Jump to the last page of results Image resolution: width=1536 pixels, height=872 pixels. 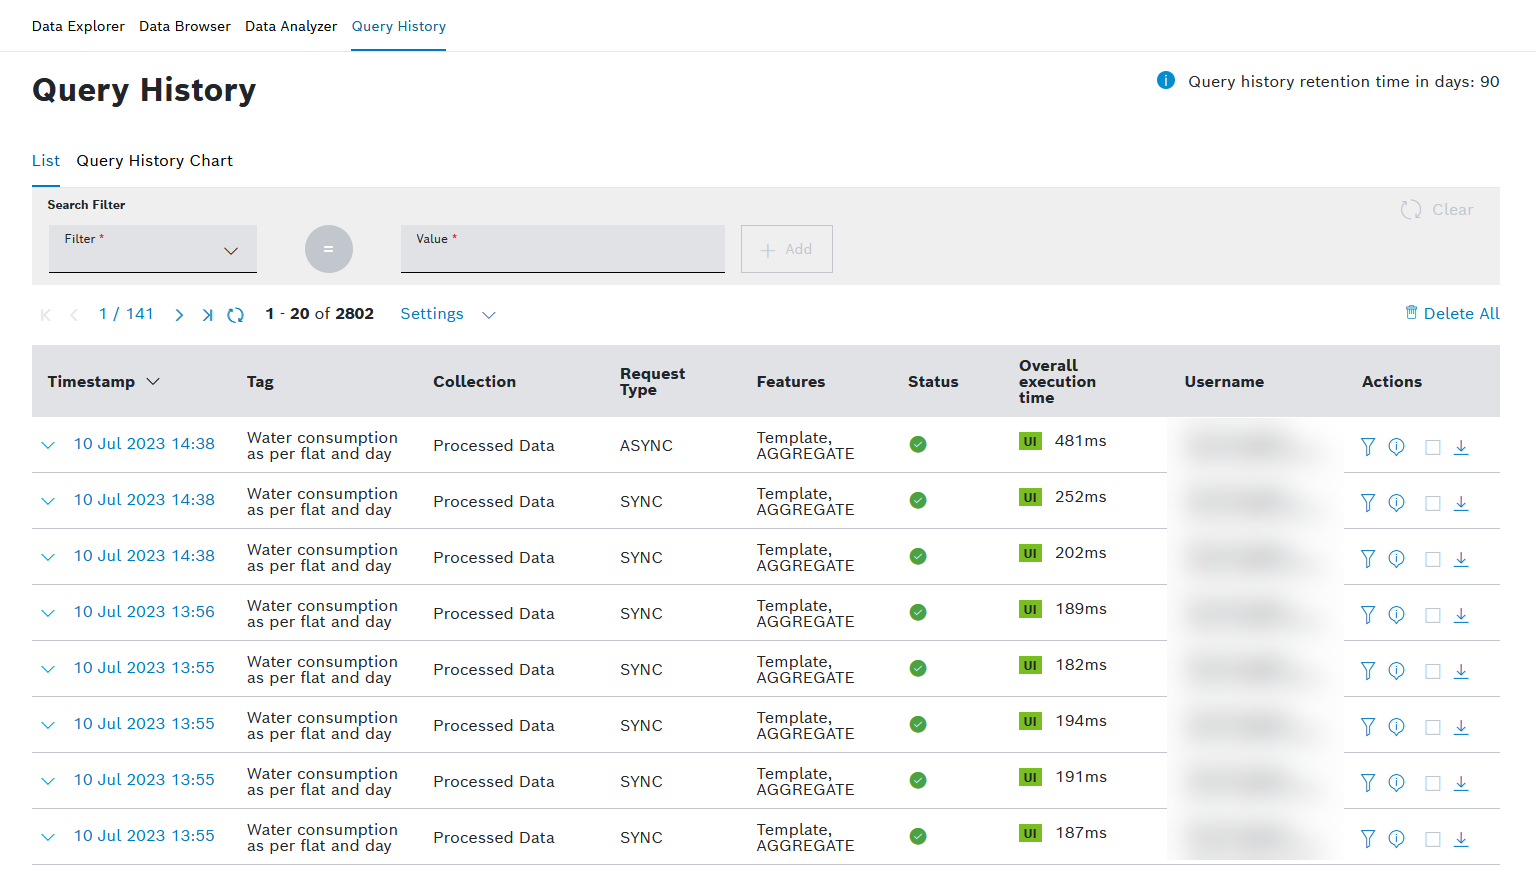coord(207,315)
